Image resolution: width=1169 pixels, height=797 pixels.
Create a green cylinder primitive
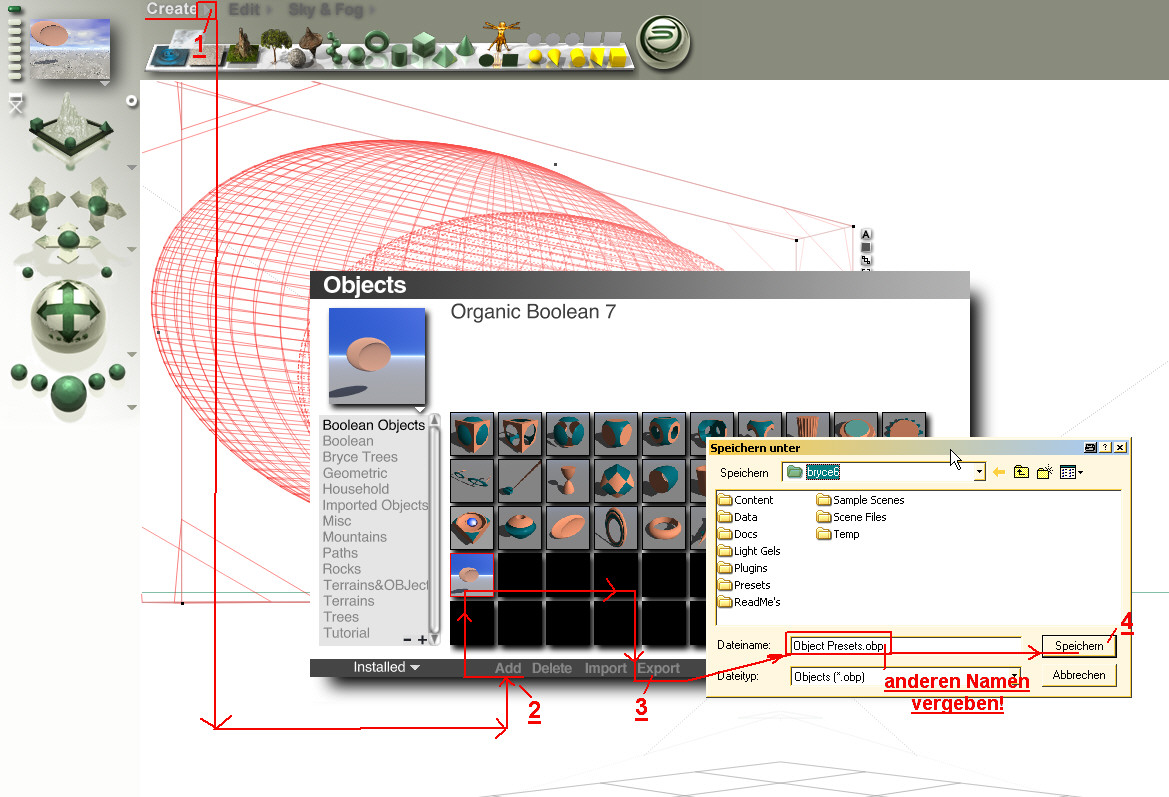[399, 56]
